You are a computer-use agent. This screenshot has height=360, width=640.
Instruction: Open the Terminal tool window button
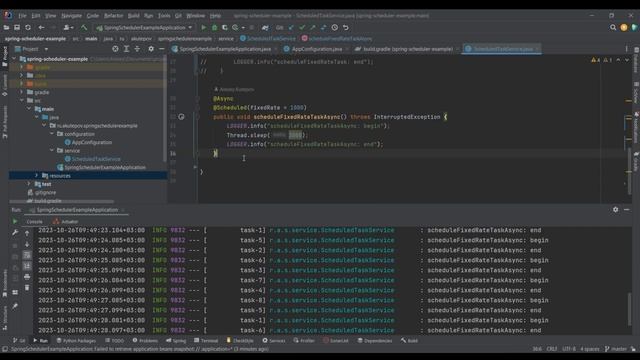[x=206, y=340]
